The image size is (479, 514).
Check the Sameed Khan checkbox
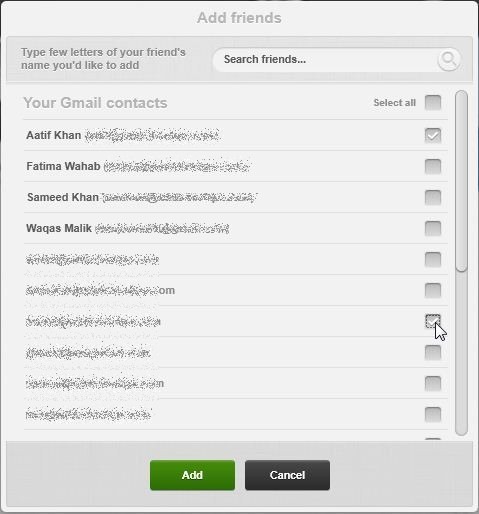pos(433,197)
